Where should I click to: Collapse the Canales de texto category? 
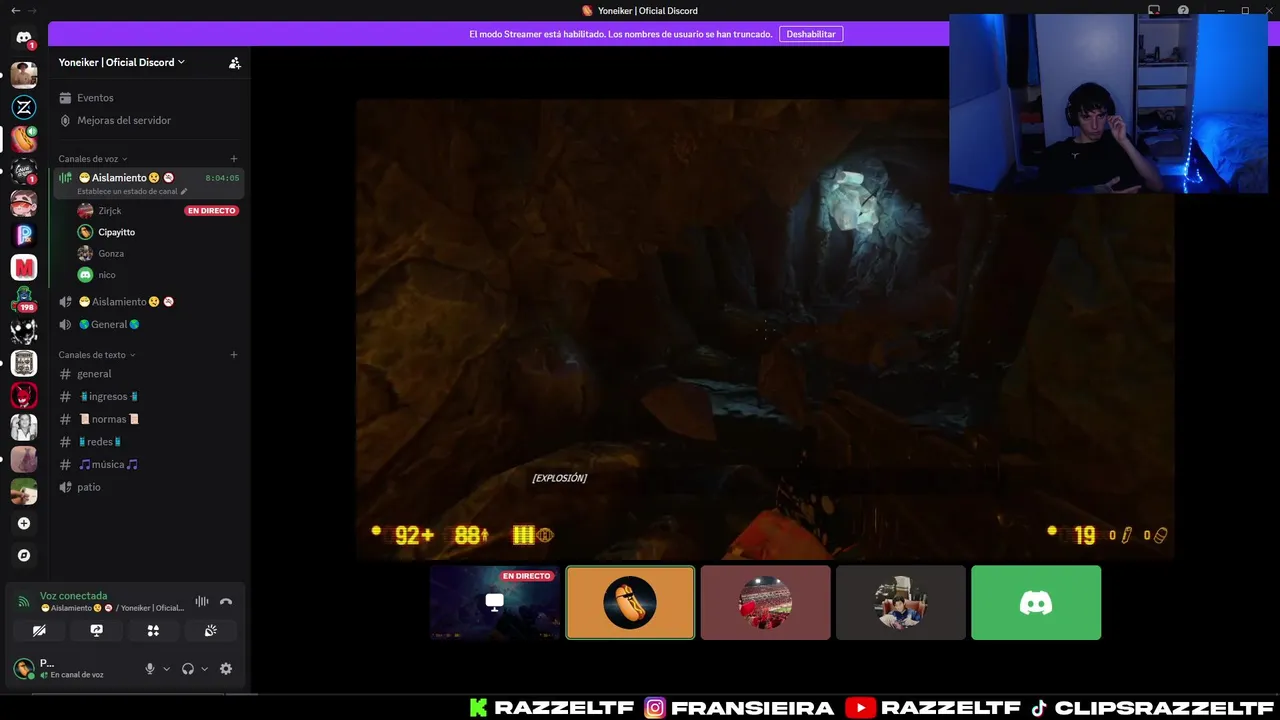[97, 355]
